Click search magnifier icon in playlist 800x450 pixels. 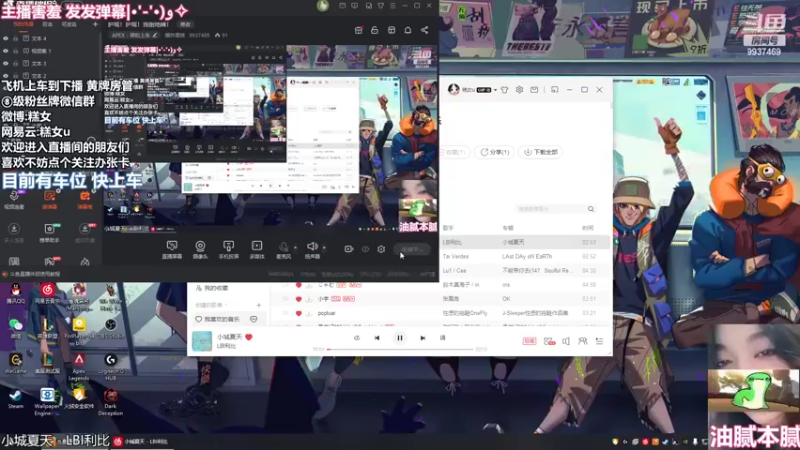tap(591, 209)
